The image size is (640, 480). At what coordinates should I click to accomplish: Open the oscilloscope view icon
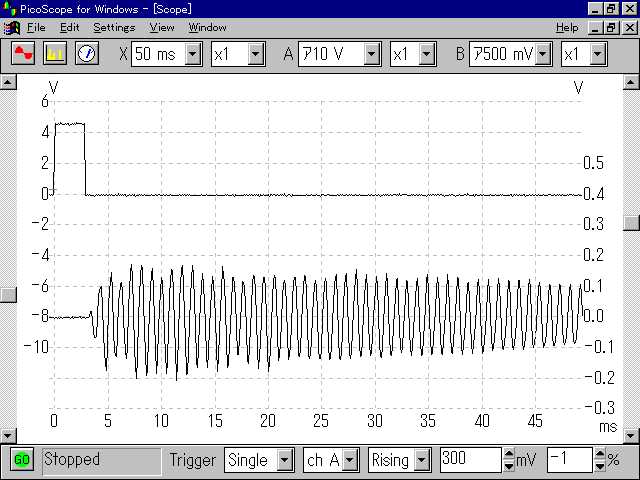pyautogui.click(x=23, y=53)
